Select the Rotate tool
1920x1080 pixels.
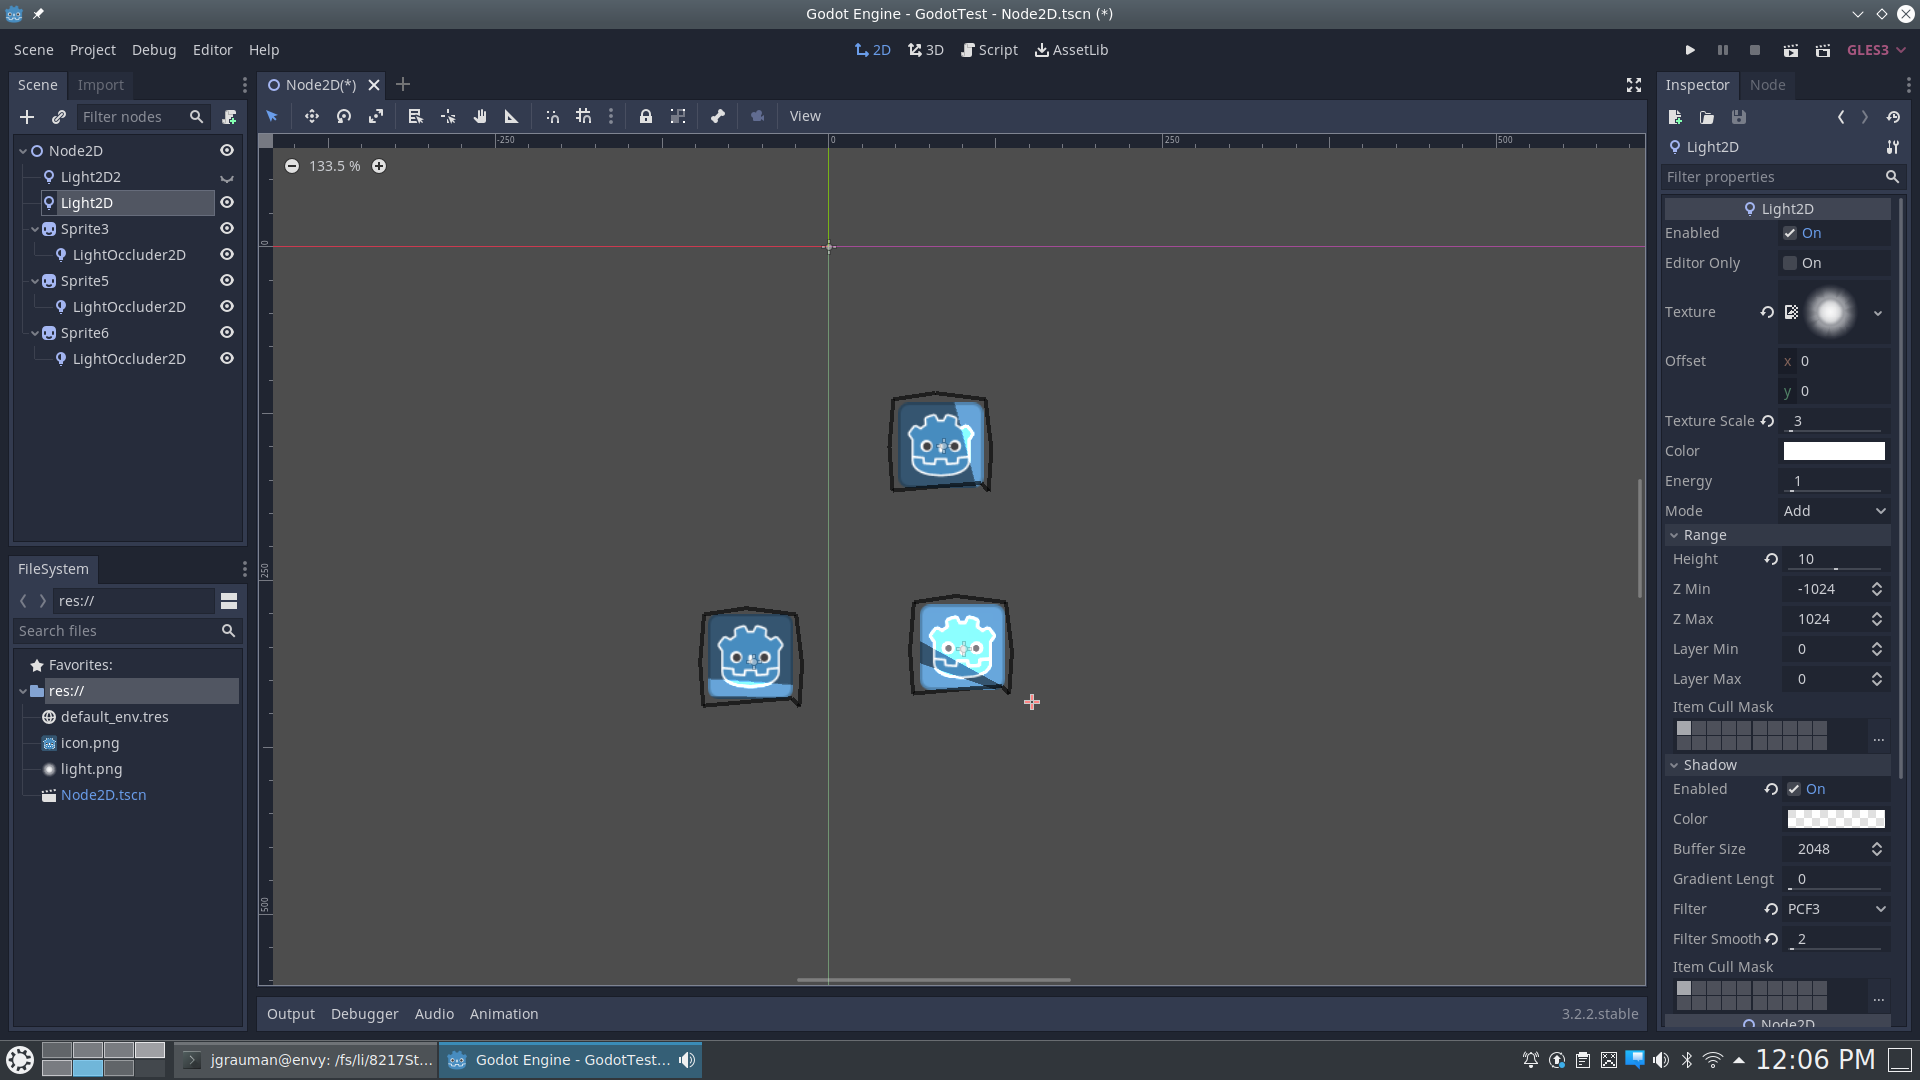(343, 116)
